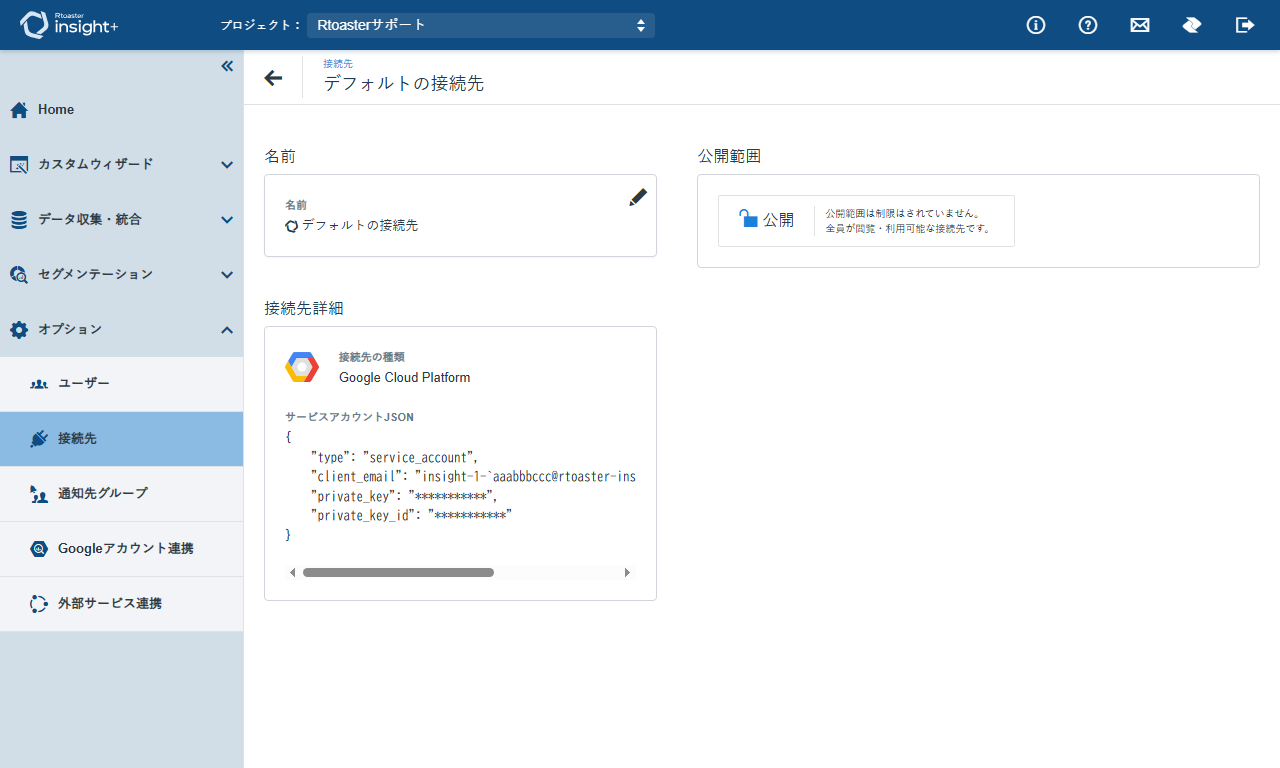This screenshot has height=768, width=1280.
Task: Click the ユーザー people icon
Action: [39, 384]
